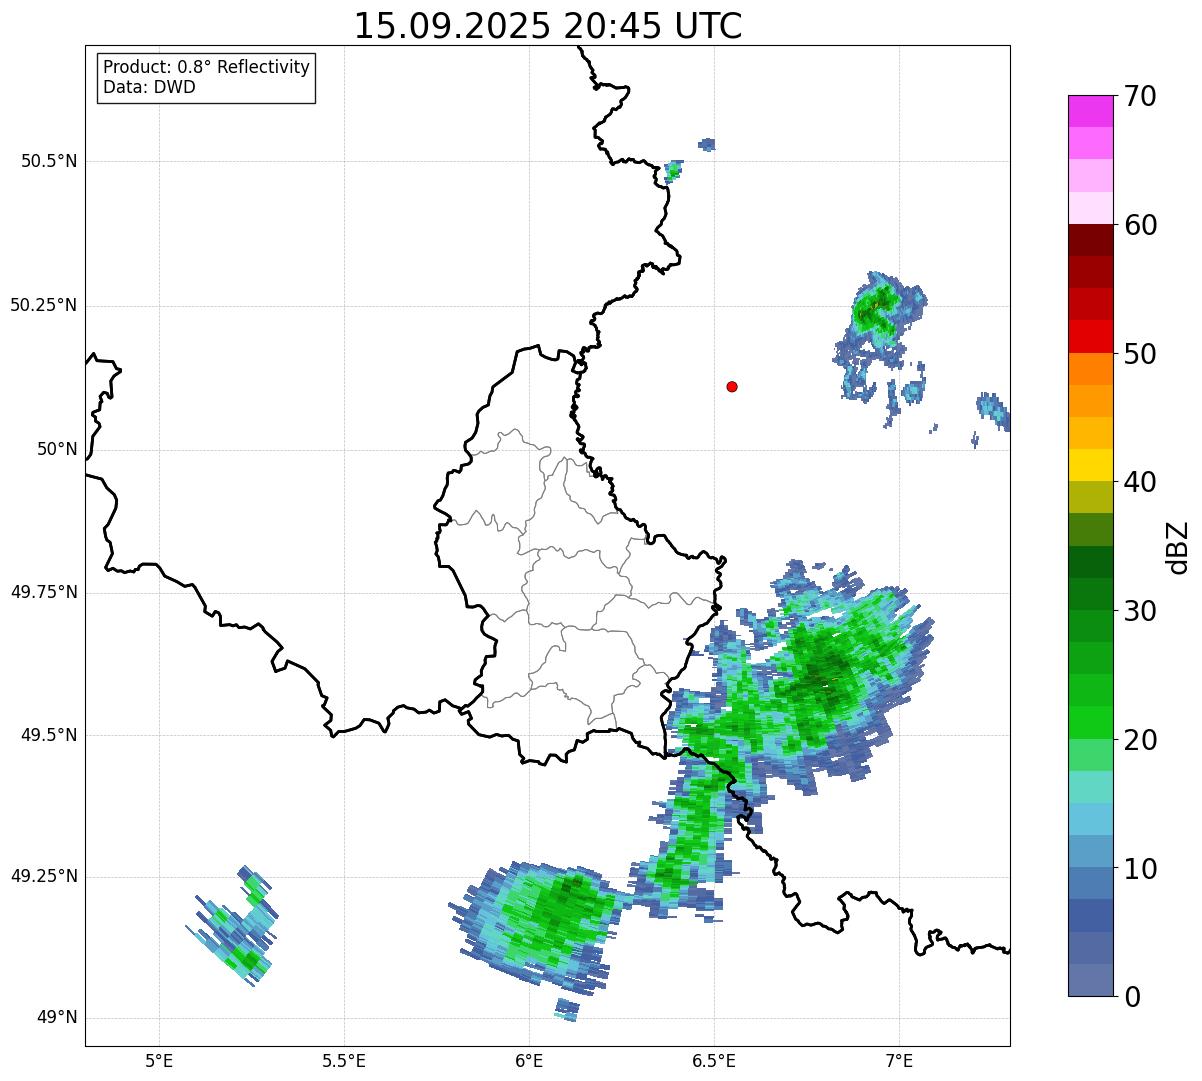The image size is (1202, 1081).
Task: Click the 6.5°E longitude label
Action: 714,1061
